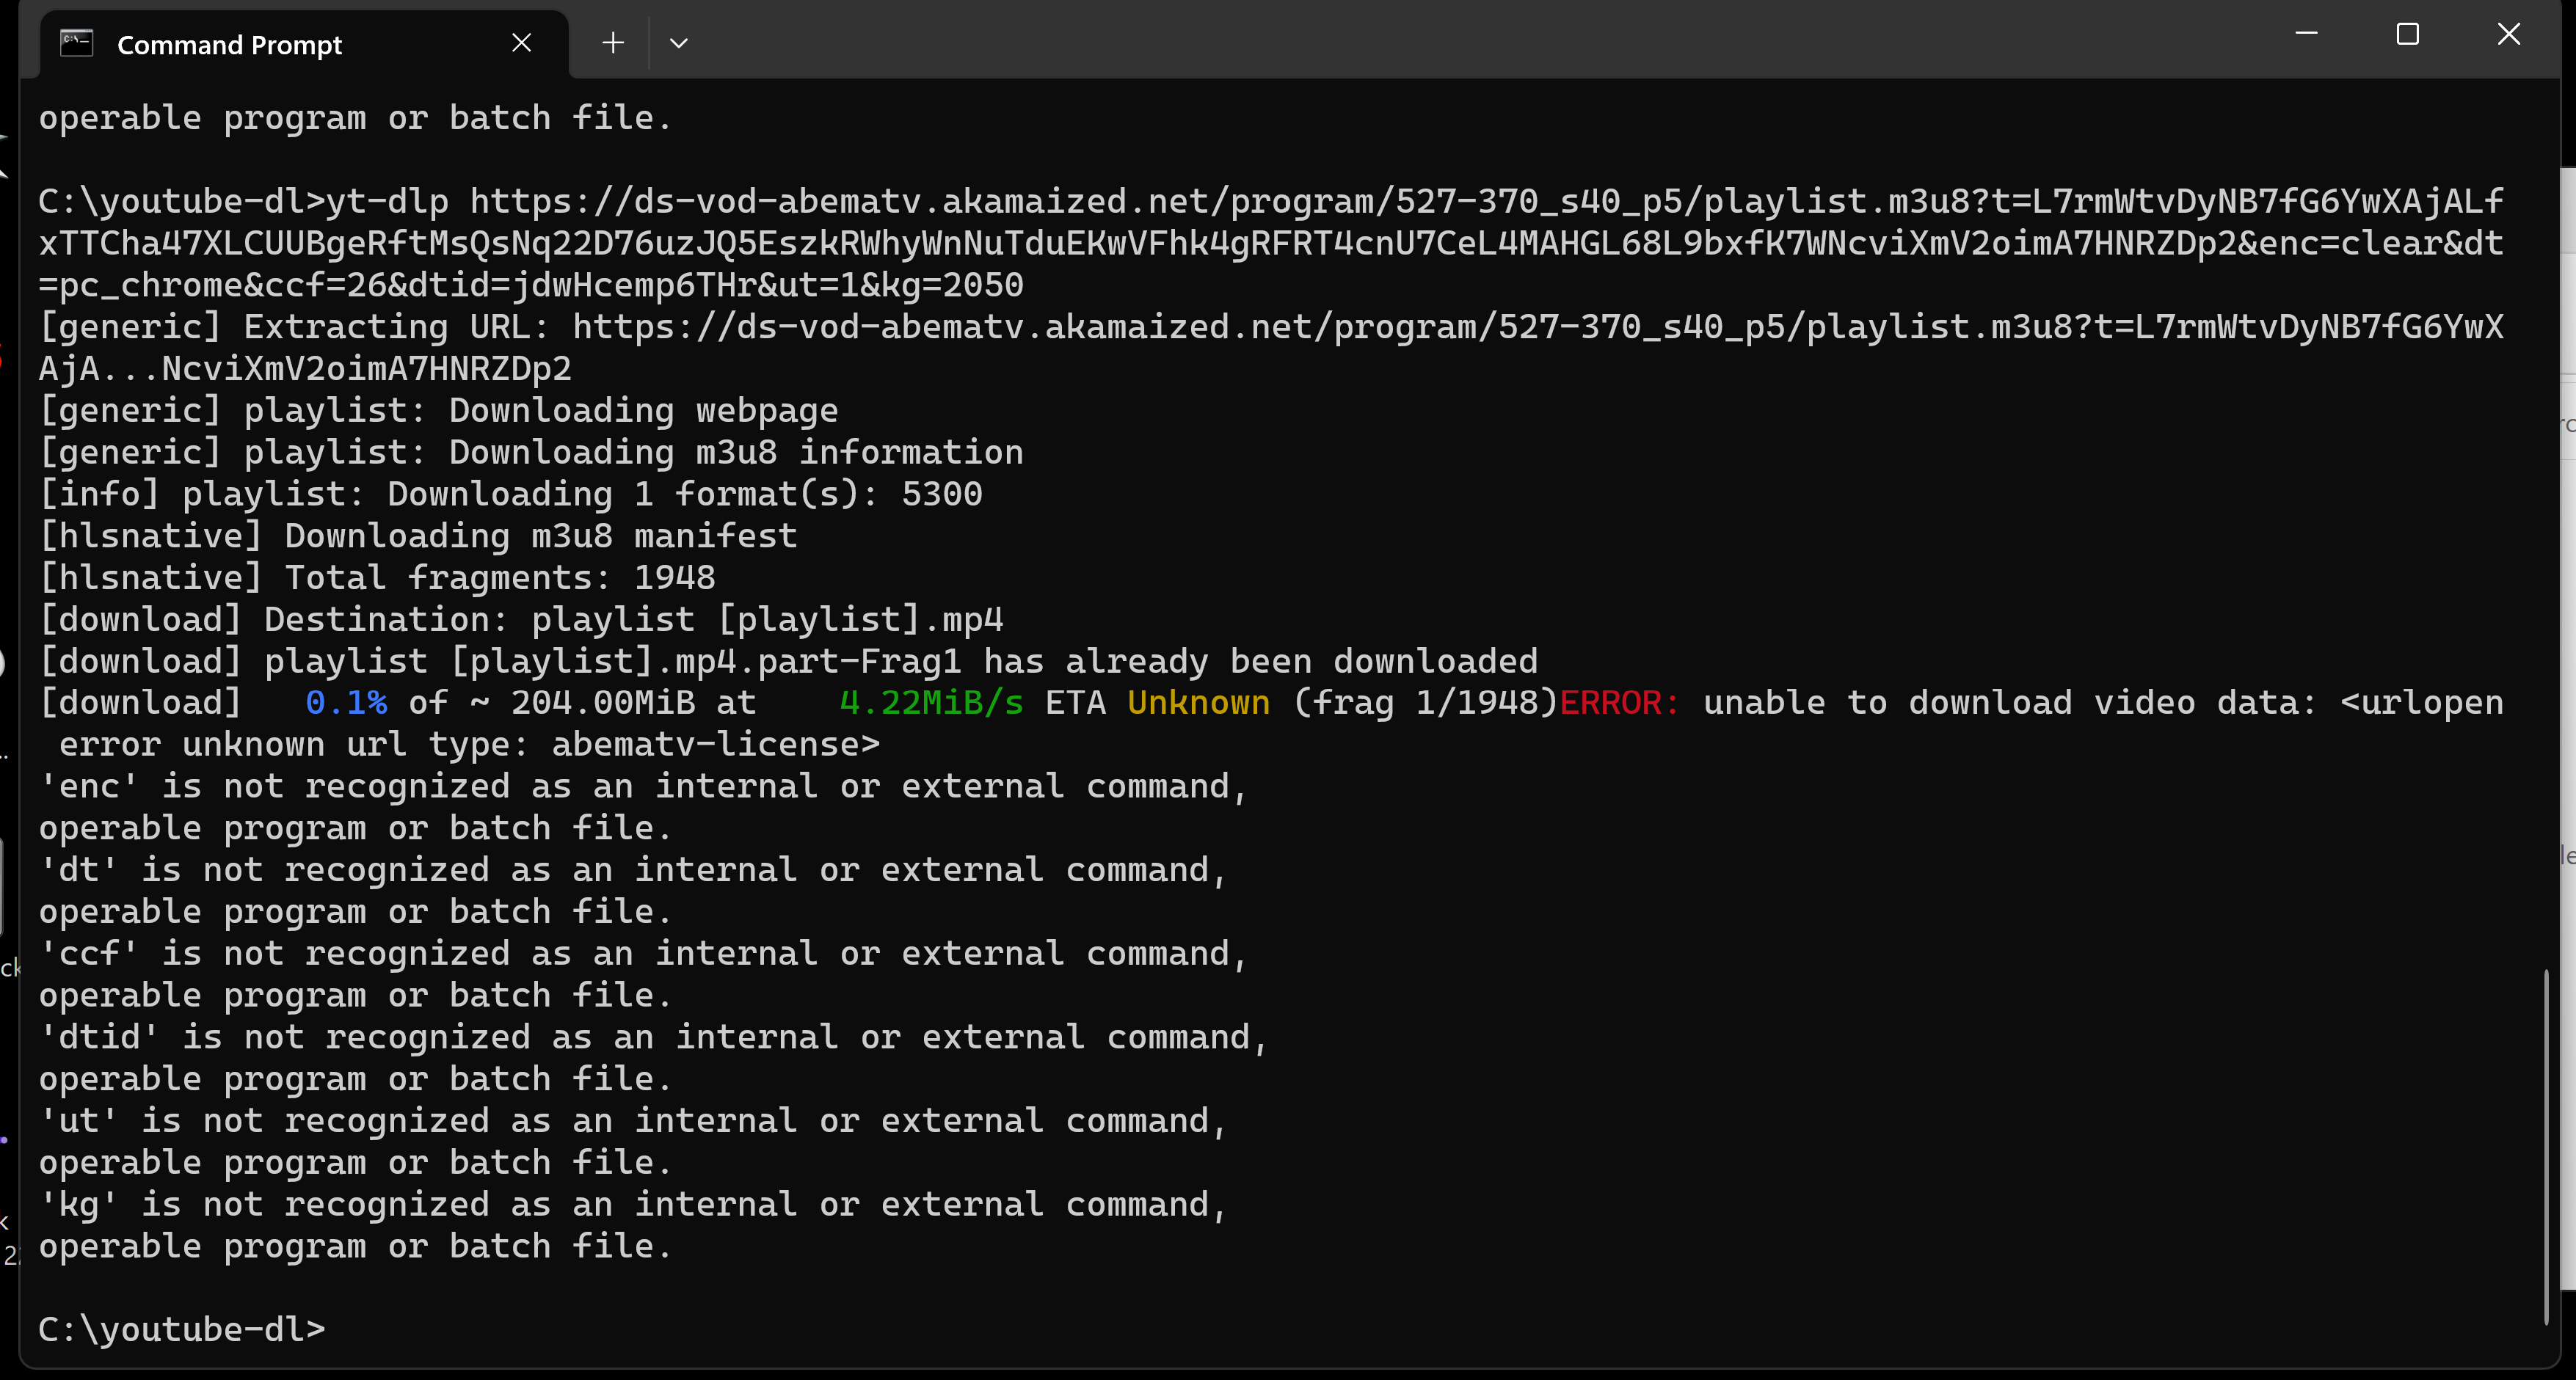This screenshot has height=1380, width=2576.
Task: Click the Total fragments: 1948 line
Action: (x=377, y=578)
